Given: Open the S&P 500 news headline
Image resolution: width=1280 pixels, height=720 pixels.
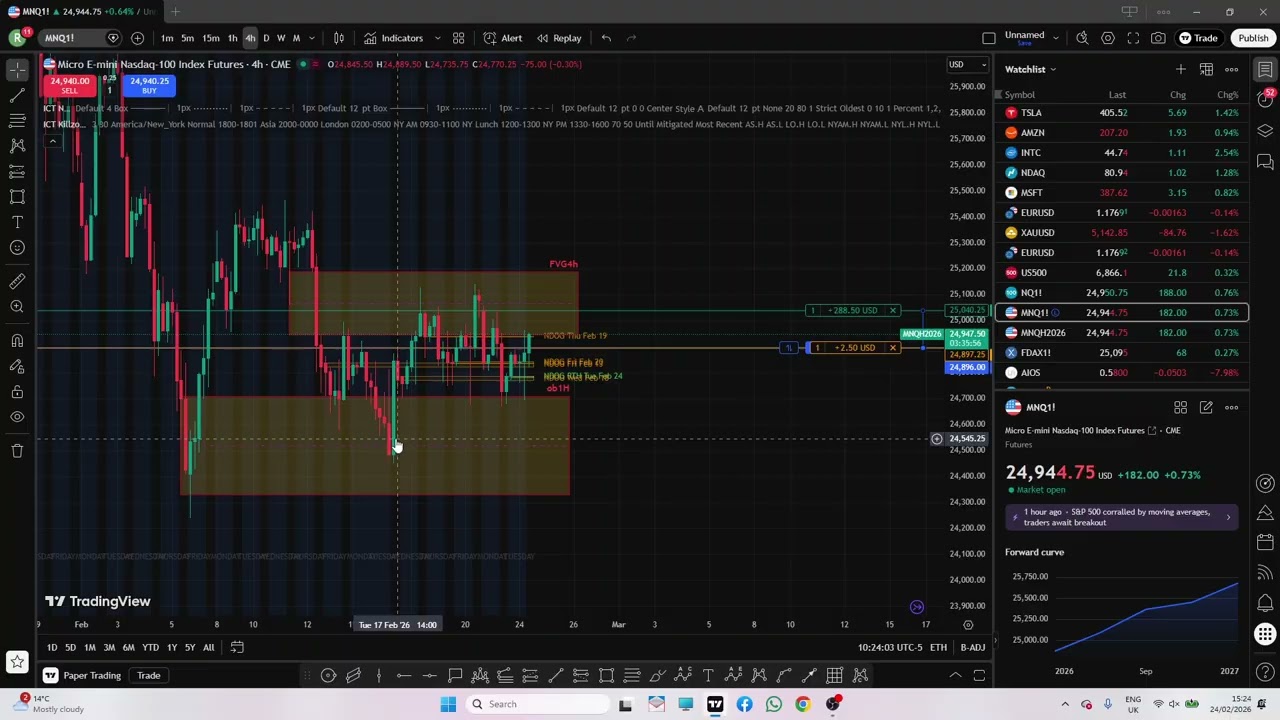Looking at the screenshot, I should pyautogui.click(x=1121, y=517).
